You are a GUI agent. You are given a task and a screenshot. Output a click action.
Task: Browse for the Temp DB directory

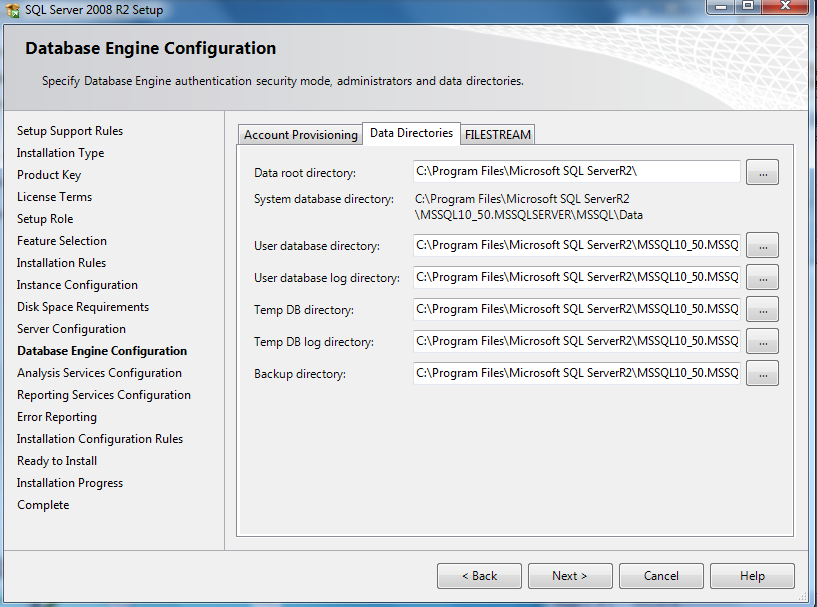762,309
